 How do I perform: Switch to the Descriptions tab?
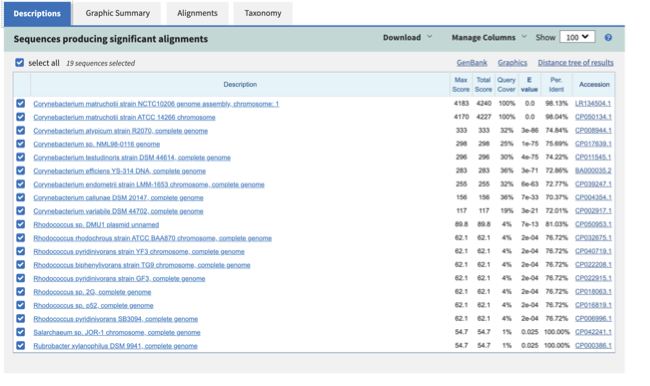click(x=37, y=14)
